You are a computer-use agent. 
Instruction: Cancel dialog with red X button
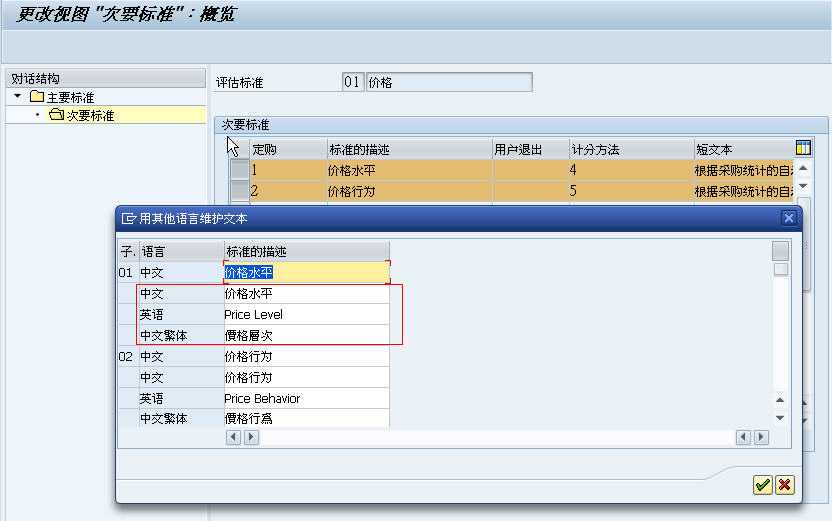[784, 484]
